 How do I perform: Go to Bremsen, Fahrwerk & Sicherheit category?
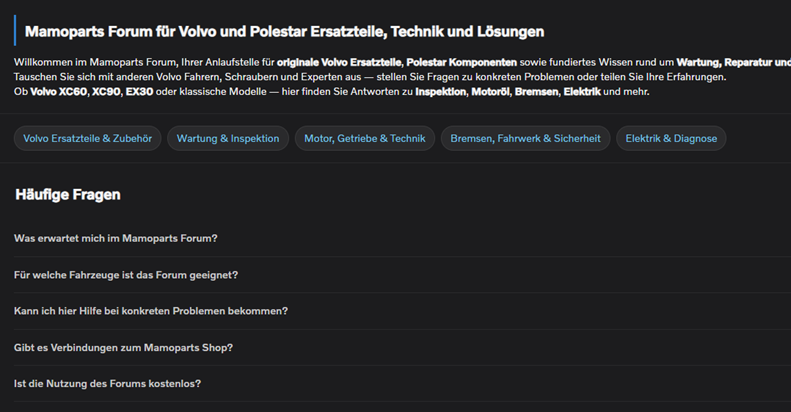click(x=525, y=139)
